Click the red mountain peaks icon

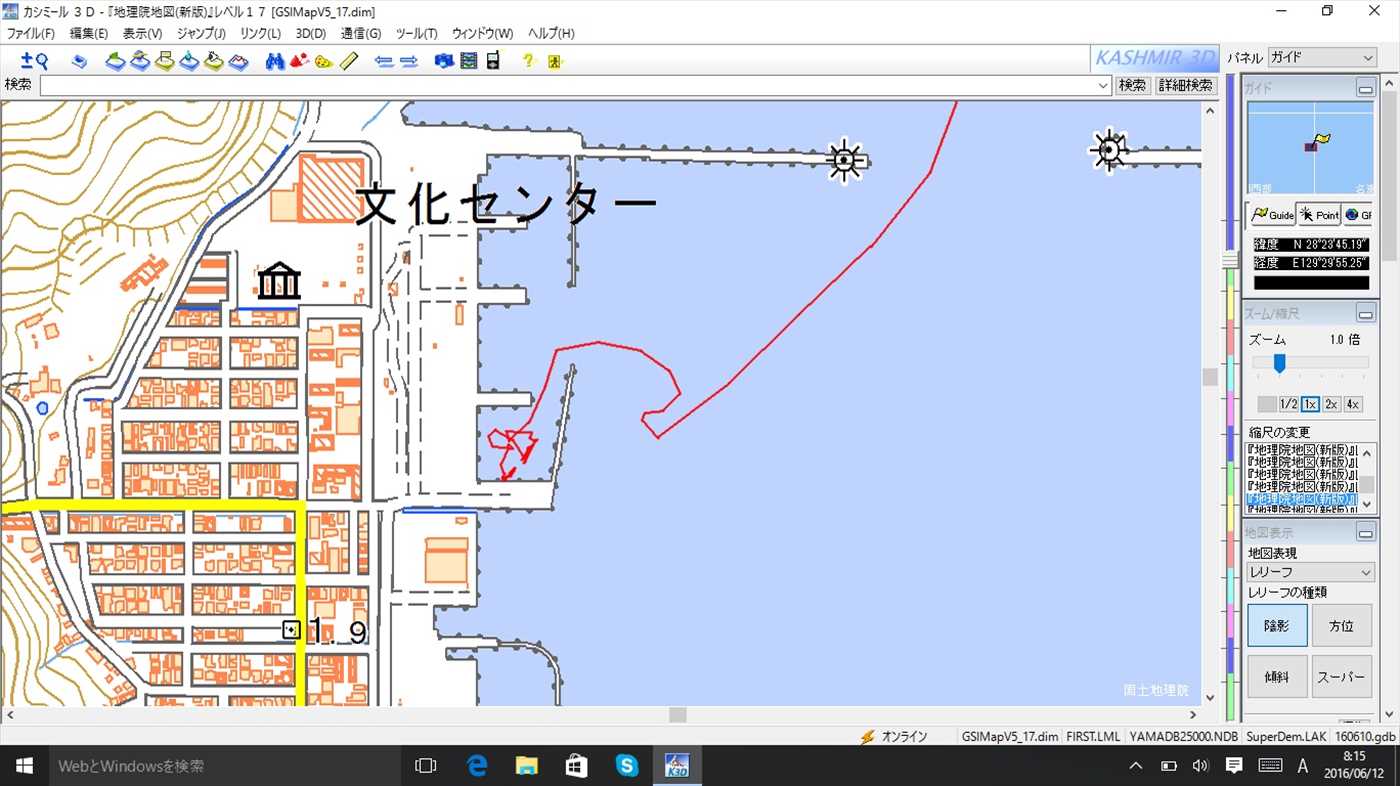[x=299, y=61]
